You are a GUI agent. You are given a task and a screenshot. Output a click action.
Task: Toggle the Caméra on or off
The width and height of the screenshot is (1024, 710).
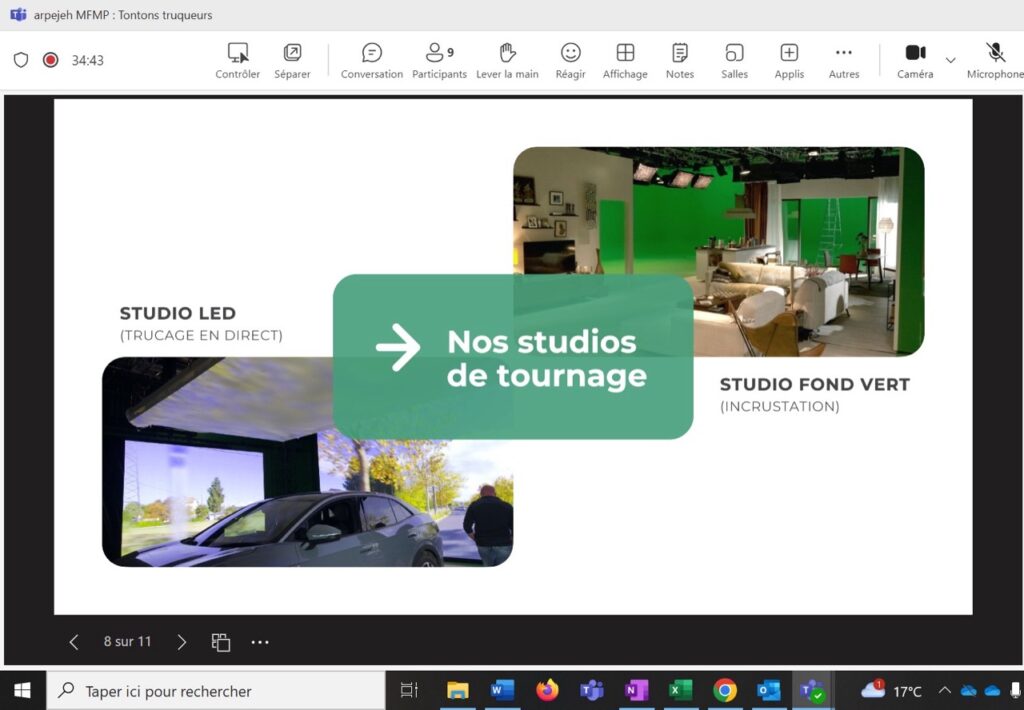915,60
